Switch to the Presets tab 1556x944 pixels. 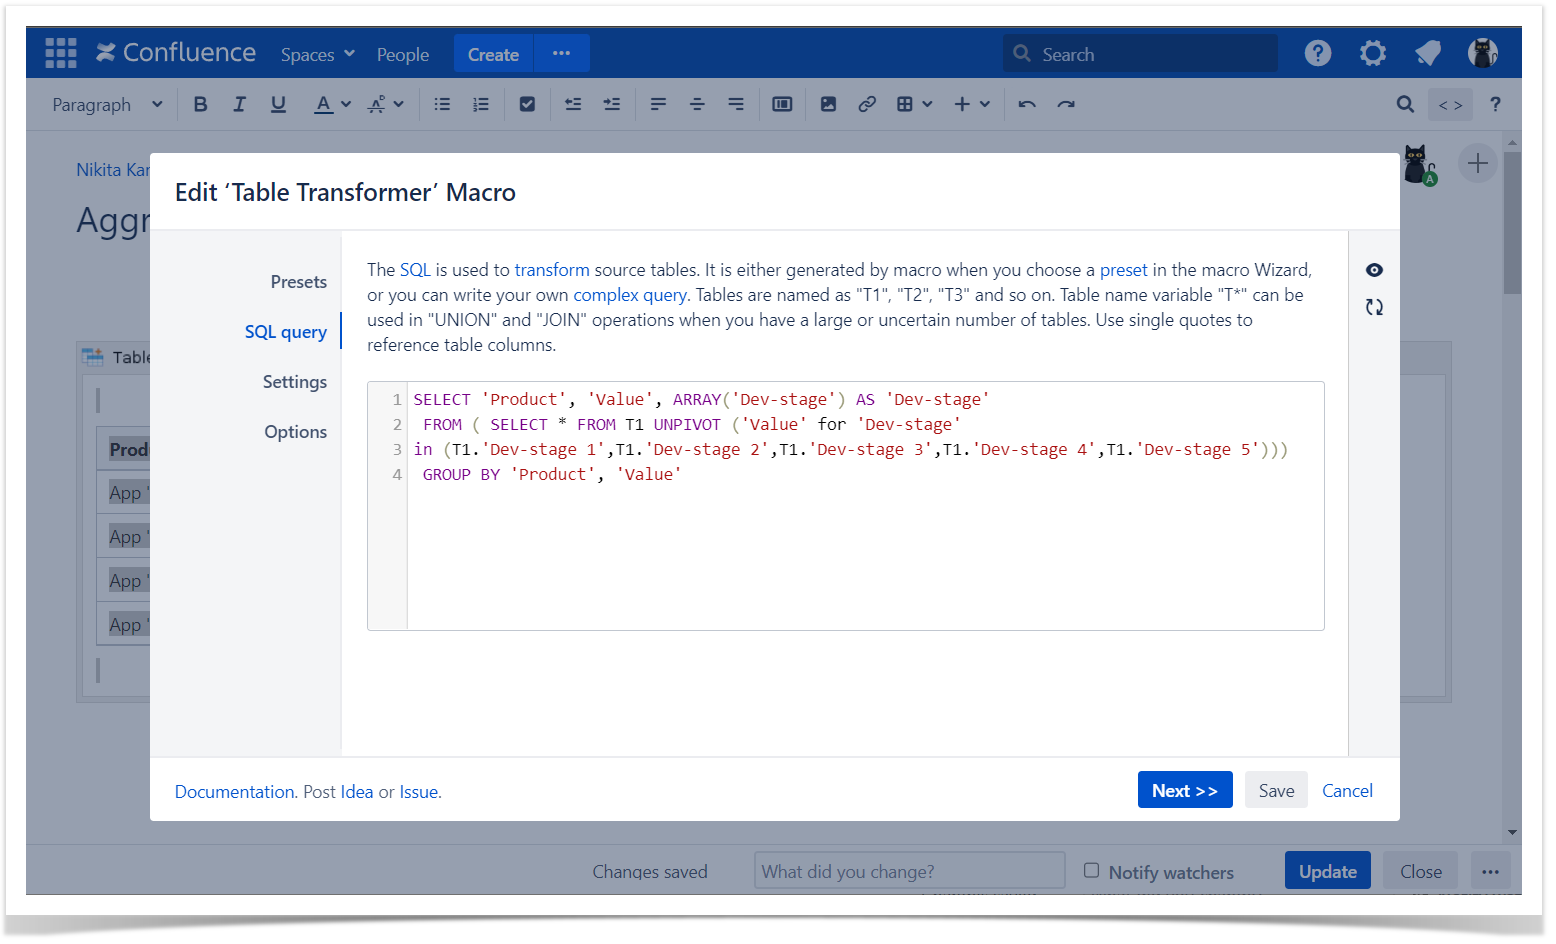[298, 282]
